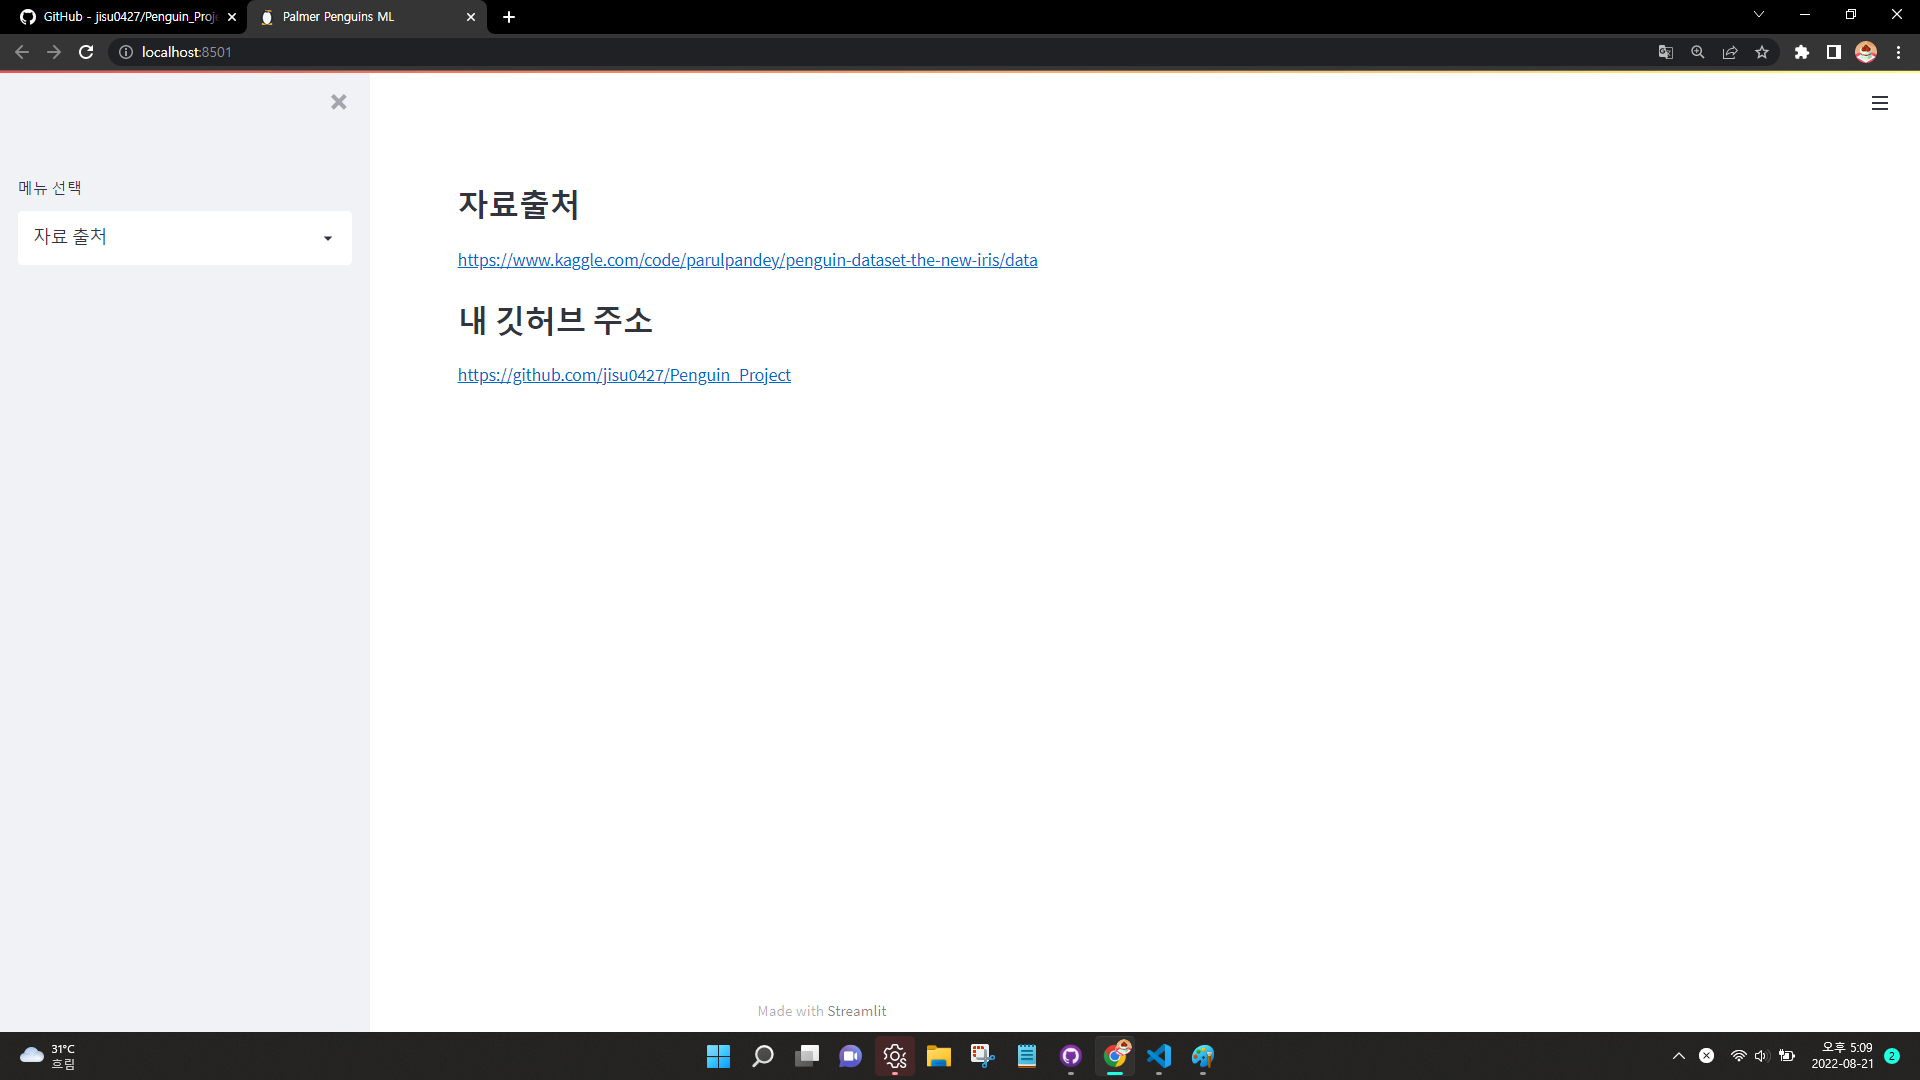Open Windows taskbar search
Image resolution: width=1920 pixels, height=1080 pixels.
[x=763, y=1056]
